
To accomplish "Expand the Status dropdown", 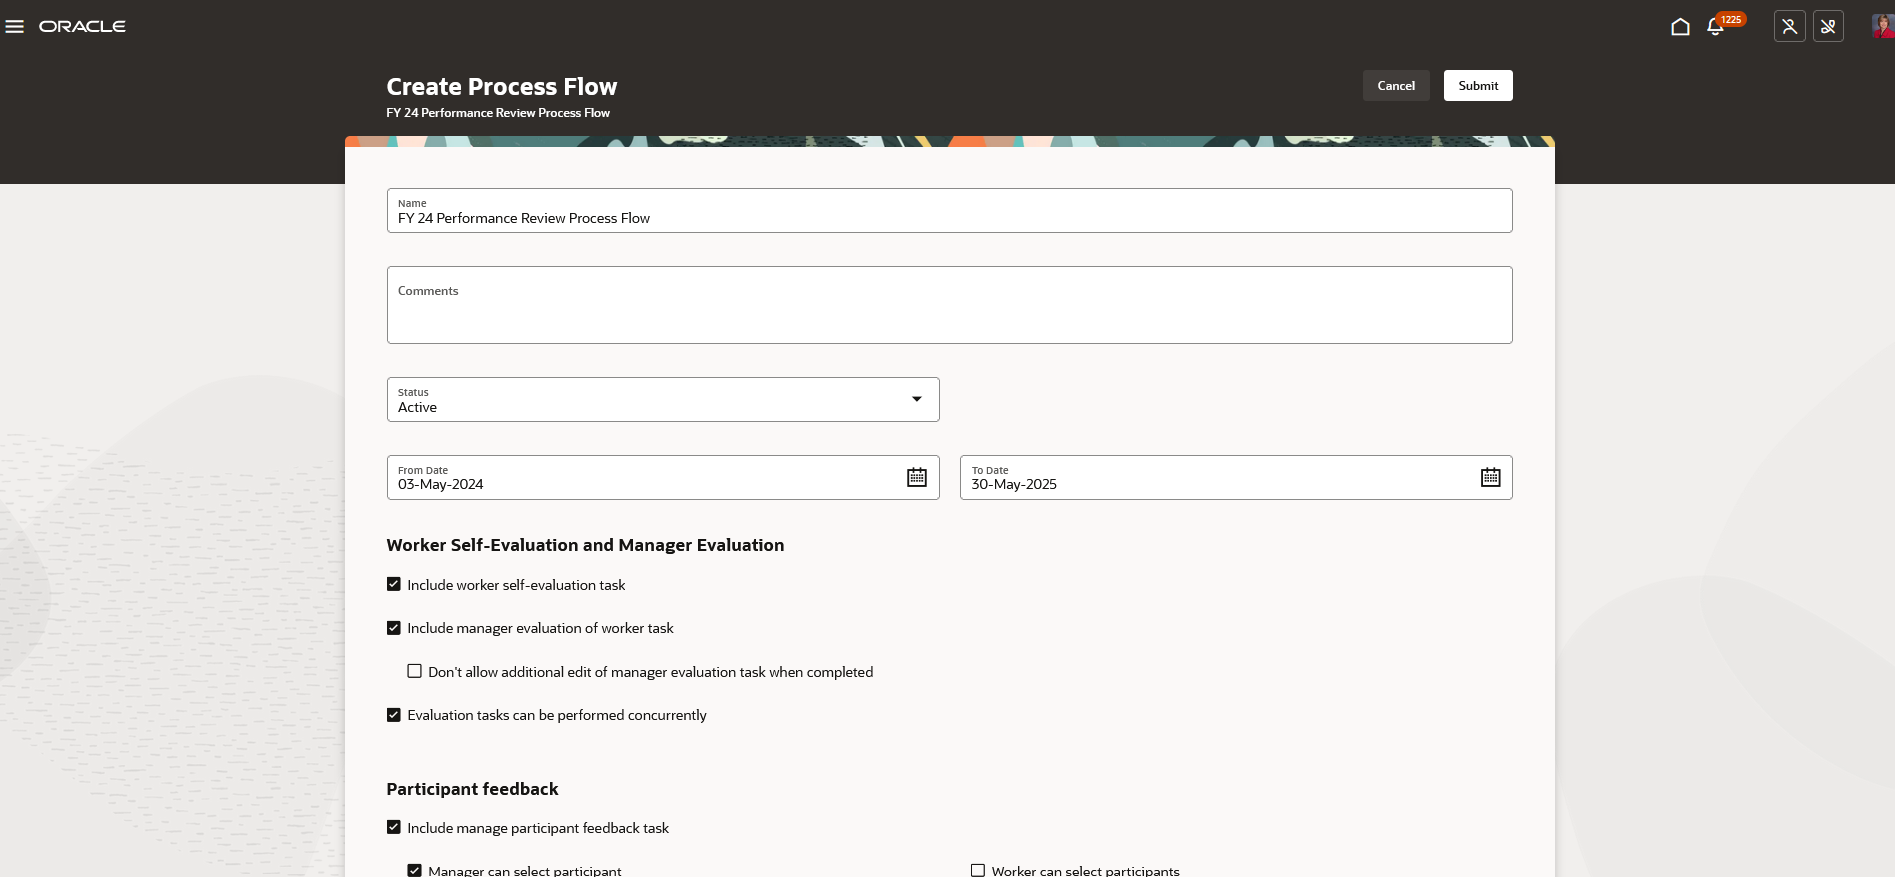I will pos(663,400).
